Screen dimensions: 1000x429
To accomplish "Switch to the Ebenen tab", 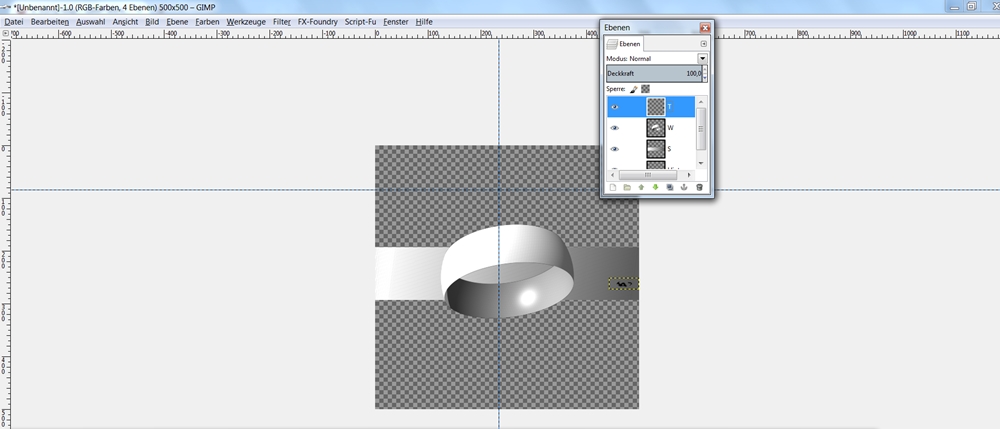I will pos(624,44).
